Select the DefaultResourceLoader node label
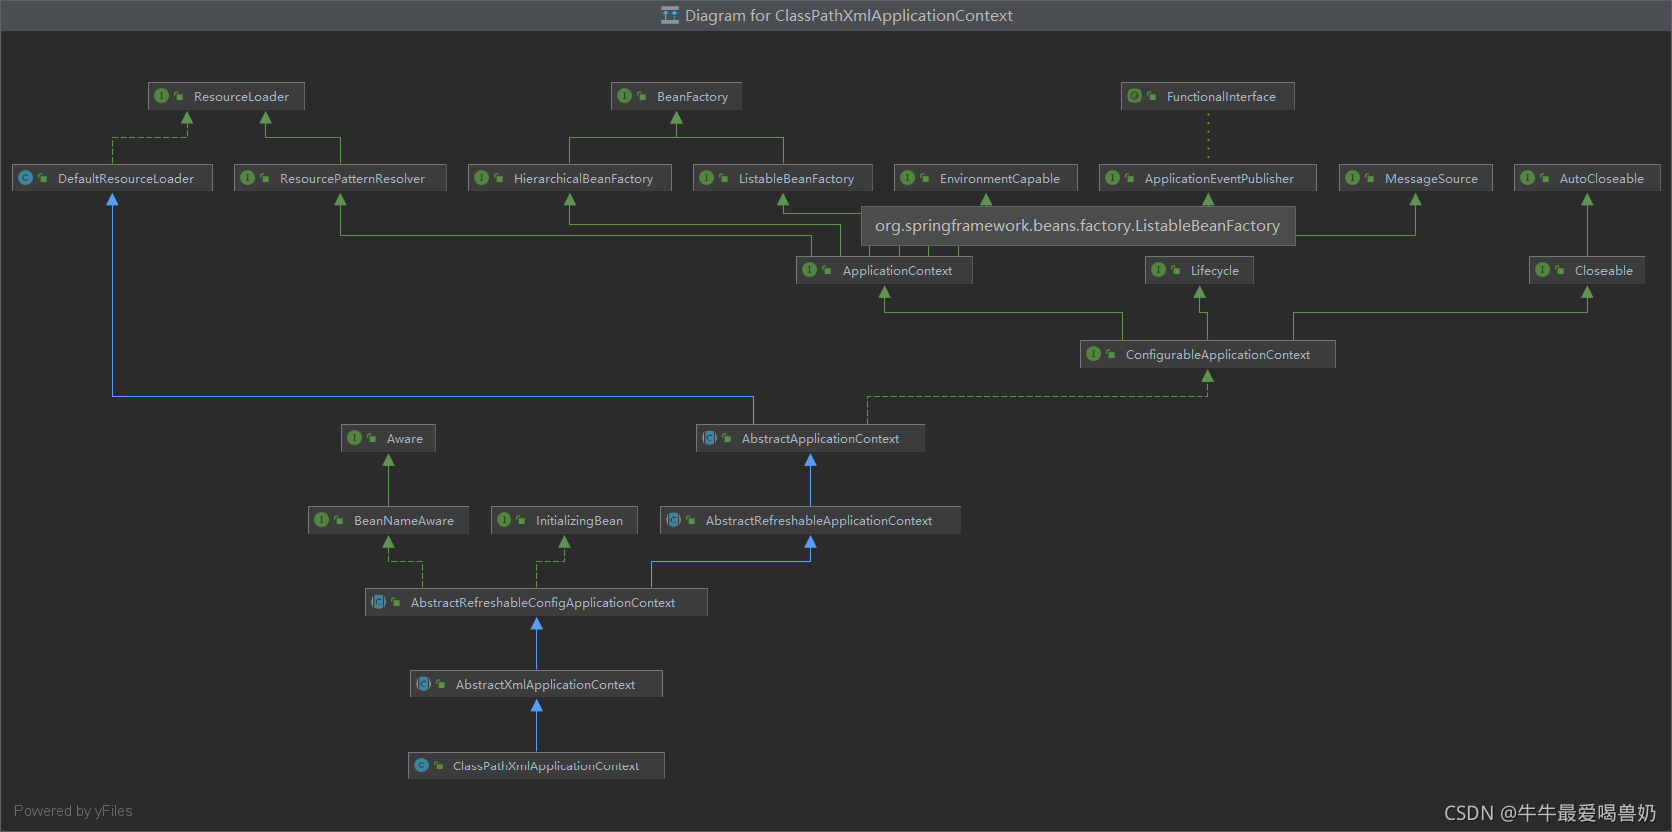This screenshot has width=1672, height=832. coord(126,179)
